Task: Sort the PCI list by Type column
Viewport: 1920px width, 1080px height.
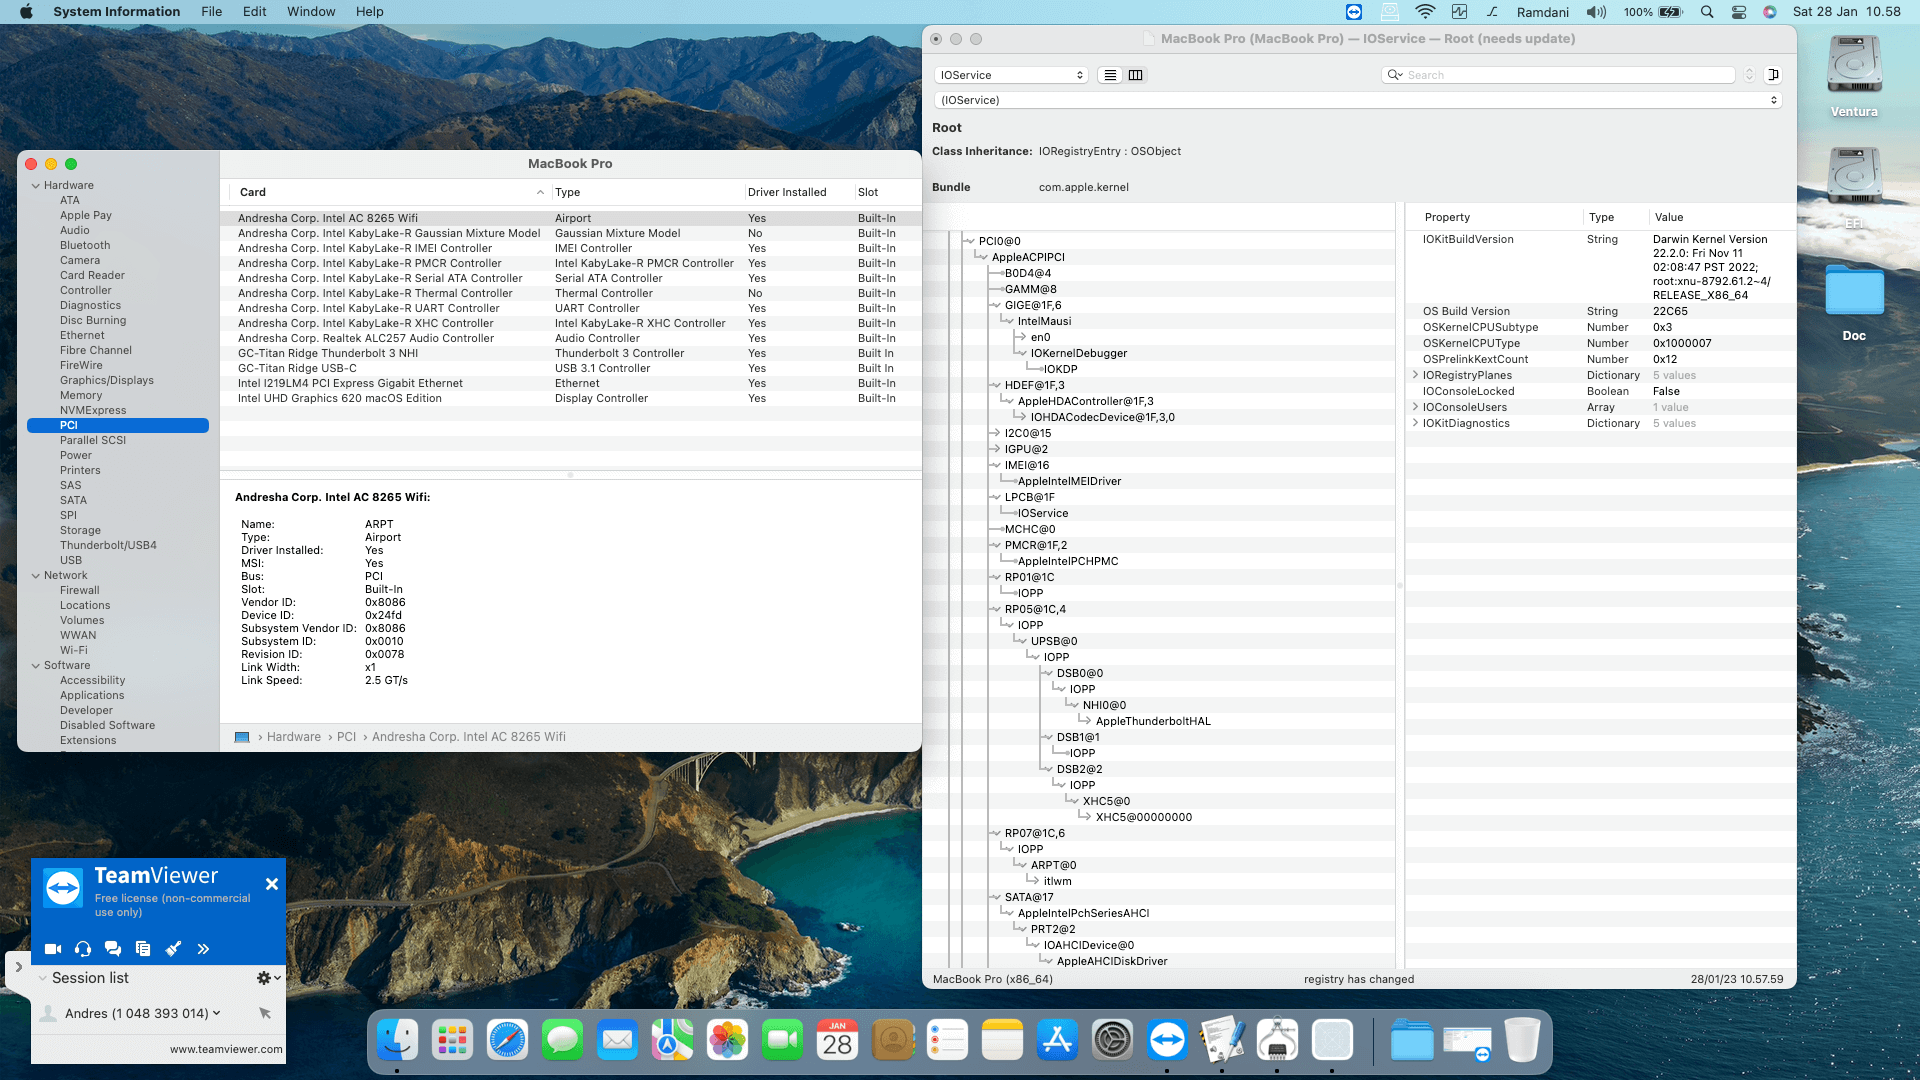Action: coord(646,192)
